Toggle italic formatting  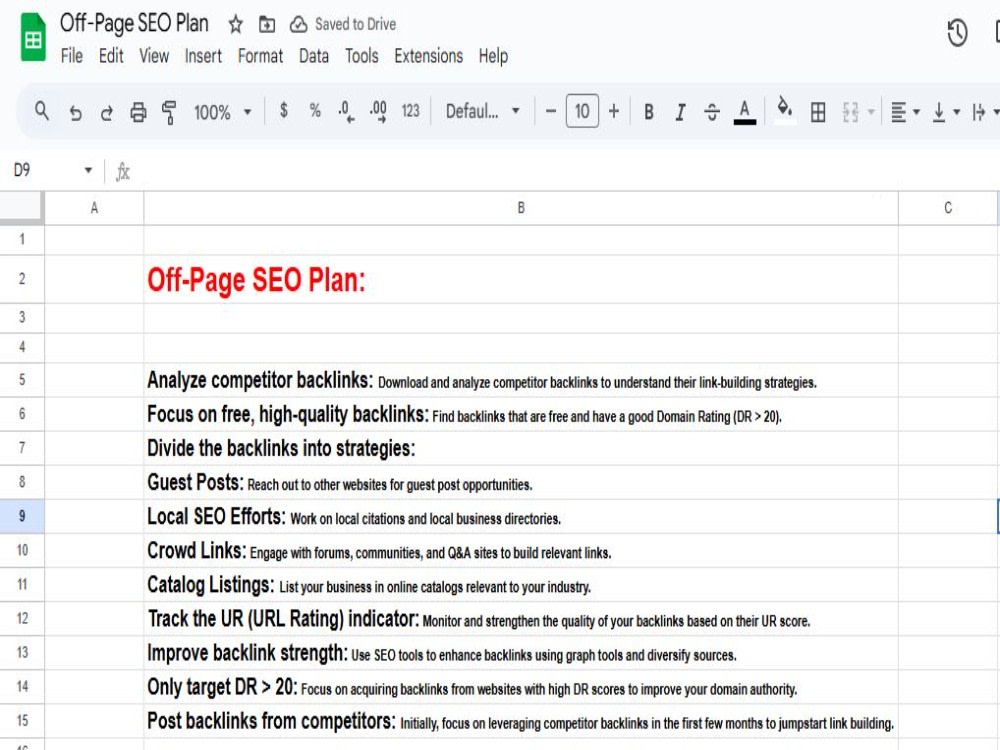(680, 112)
